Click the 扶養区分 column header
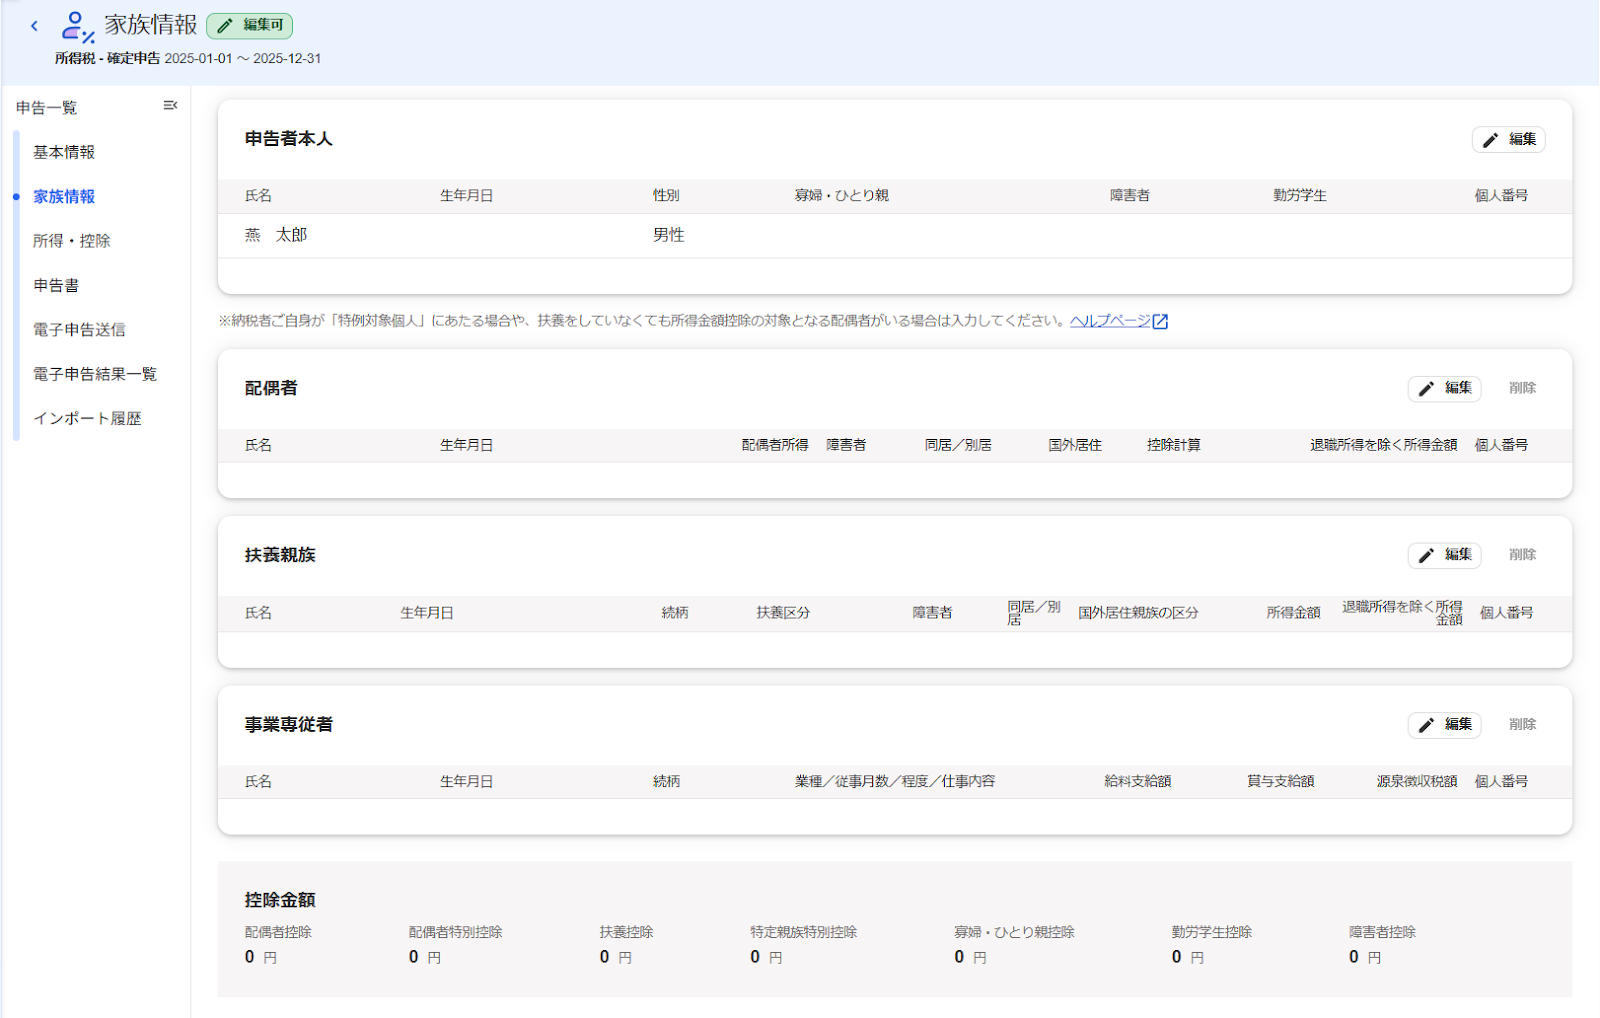Screen dimensions: 1600x1018 point(783,613)
